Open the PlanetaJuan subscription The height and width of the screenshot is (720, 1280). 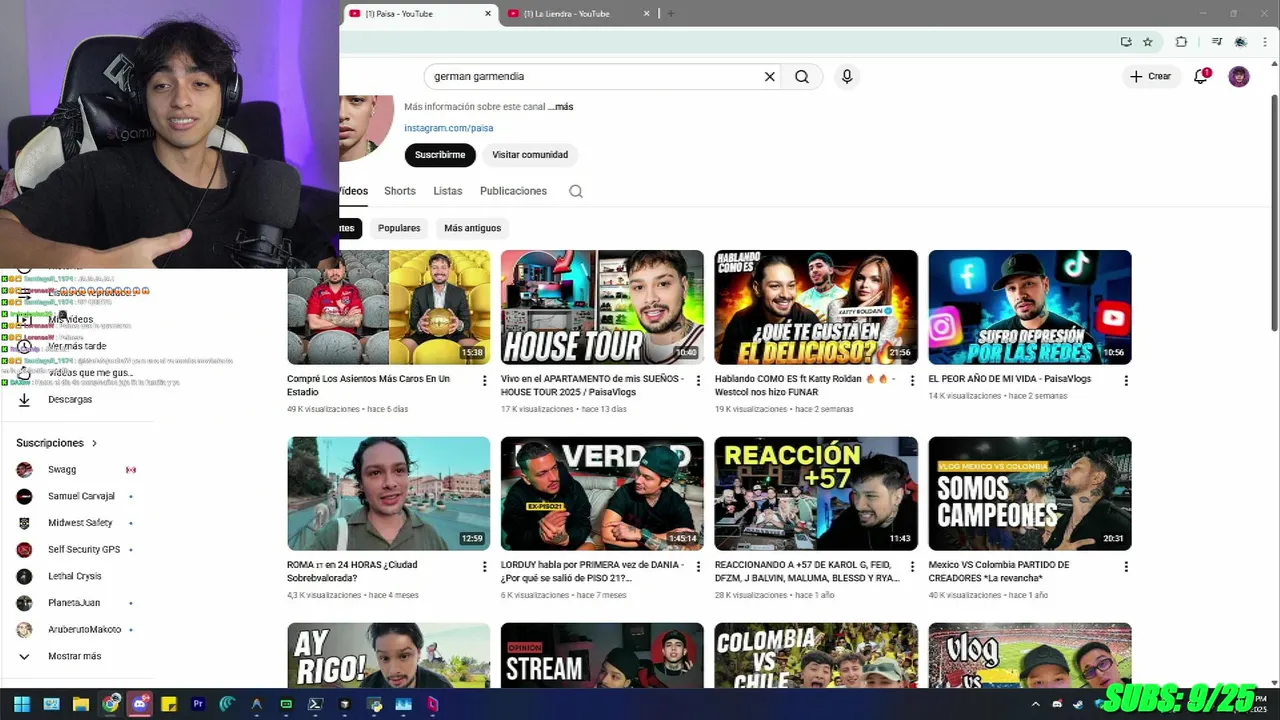[76, 603]
